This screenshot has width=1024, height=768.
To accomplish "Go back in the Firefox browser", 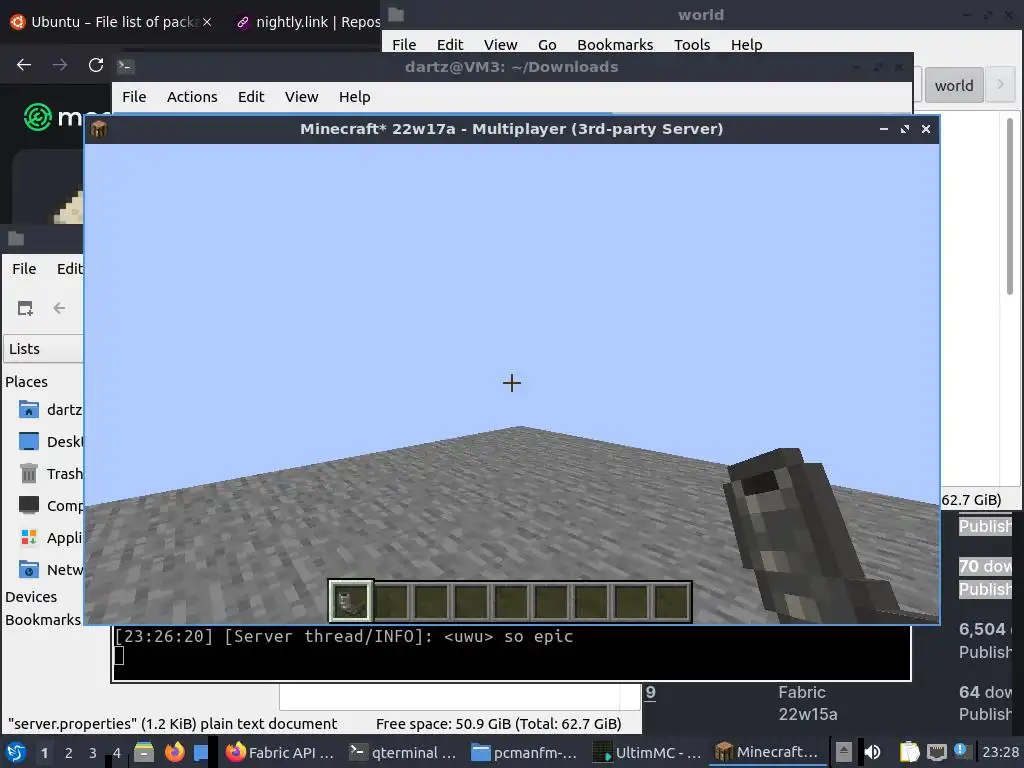I will [24, 65].
